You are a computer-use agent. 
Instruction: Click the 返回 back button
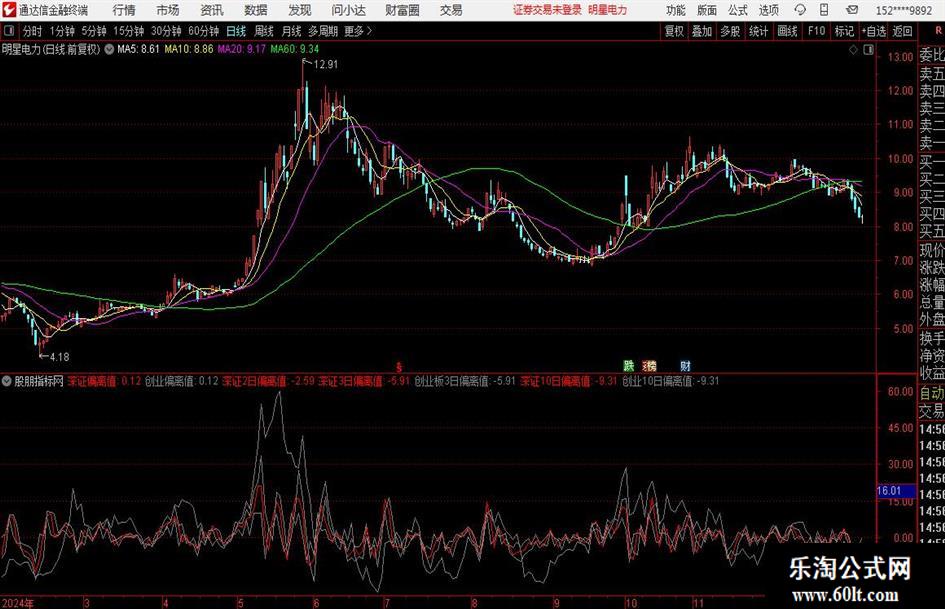[902, 31]
